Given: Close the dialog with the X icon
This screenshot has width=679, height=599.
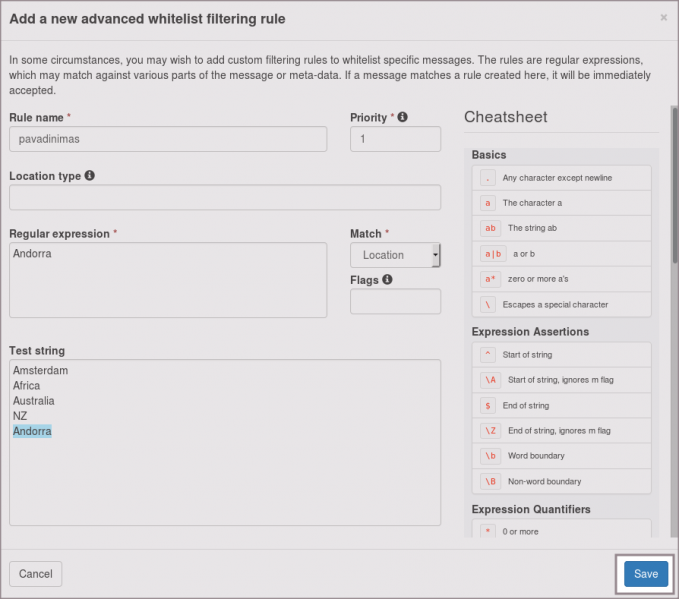Looking at the screenshot, I should 664,18.
